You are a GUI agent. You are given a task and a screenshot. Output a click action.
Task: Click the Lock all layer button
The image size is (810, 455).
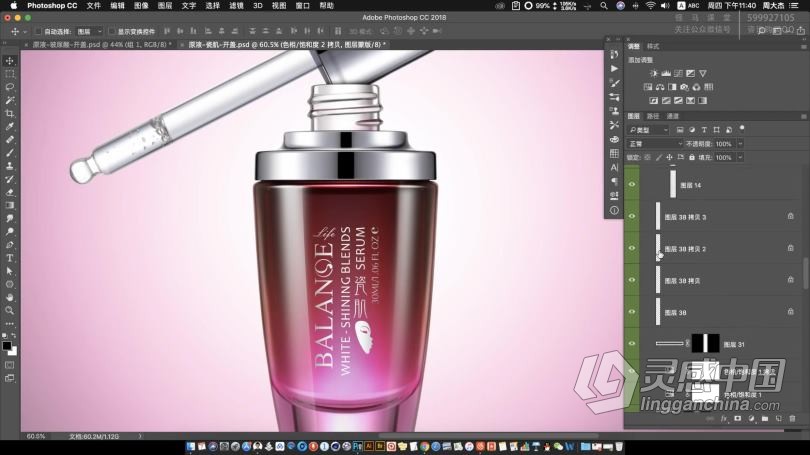(x=692, y=158)
